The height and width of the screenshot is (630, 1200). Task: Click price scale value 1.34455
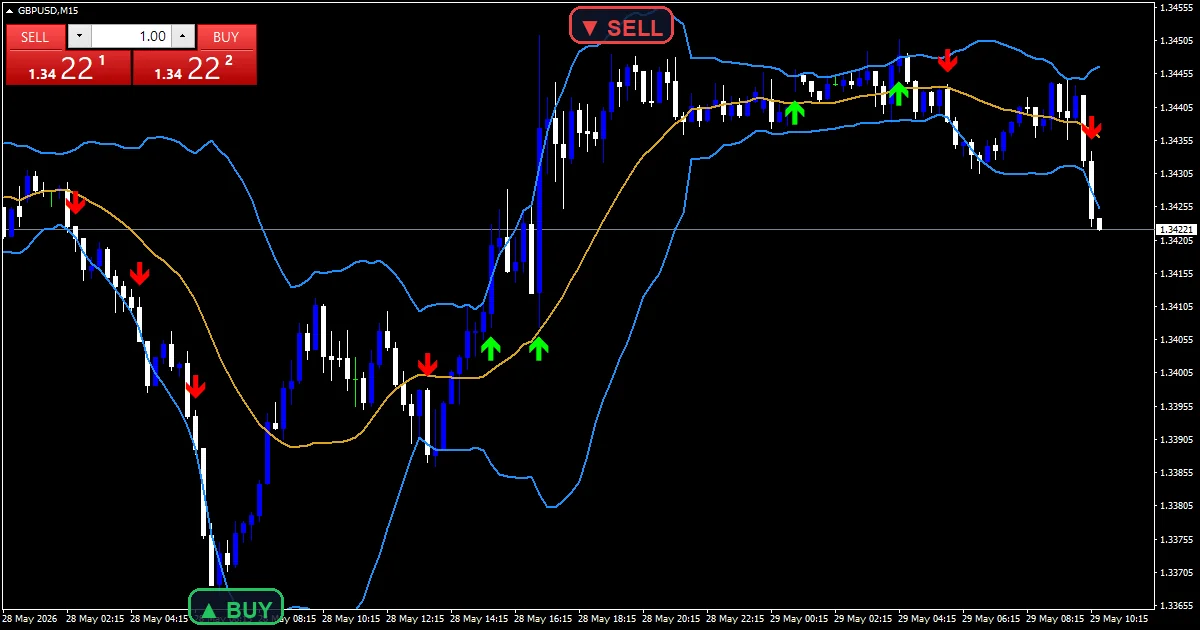tap(1176, 74)
